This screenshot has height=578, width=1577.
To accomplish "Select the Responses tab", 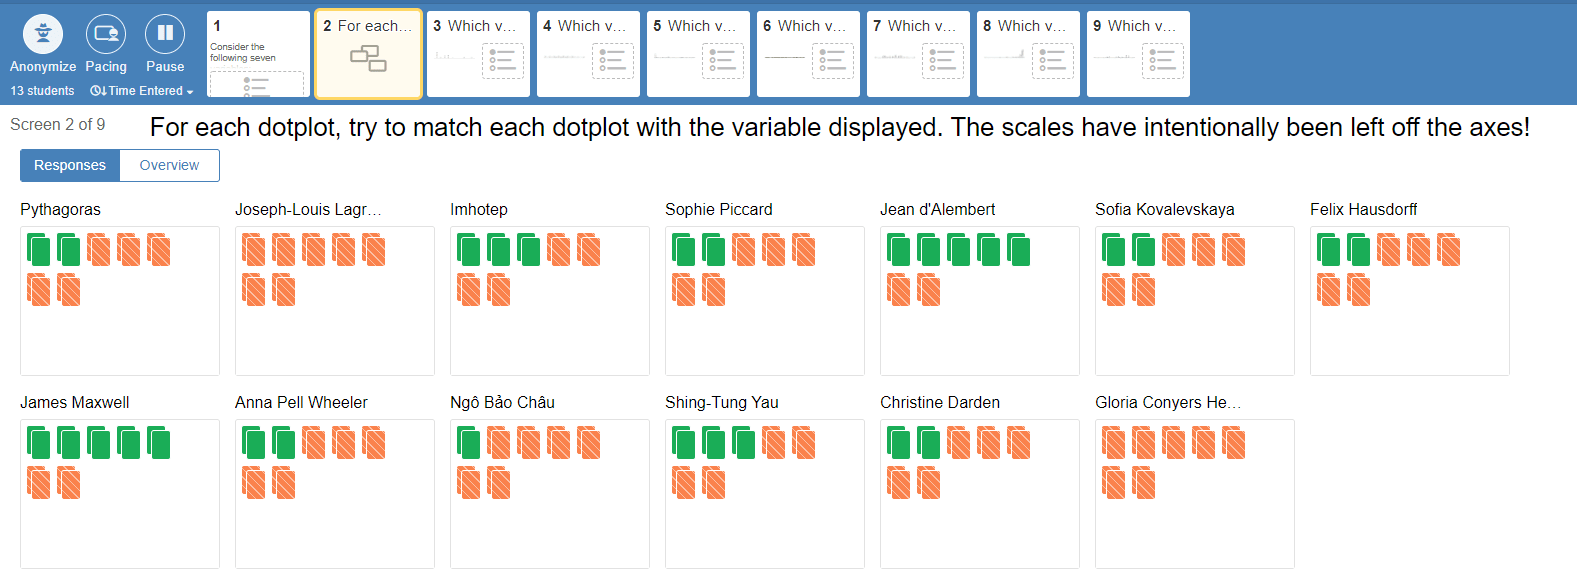I will 70,165.
